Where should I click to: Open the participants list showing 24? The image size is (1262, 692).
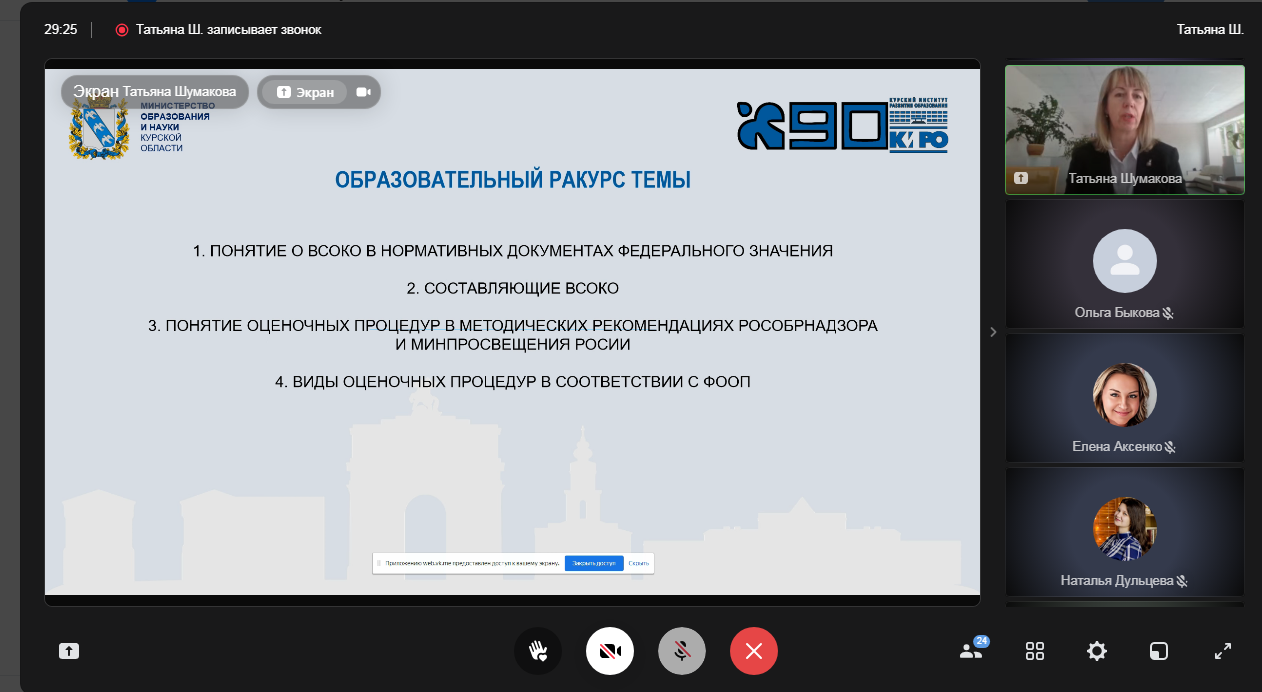tap(972, 650)
